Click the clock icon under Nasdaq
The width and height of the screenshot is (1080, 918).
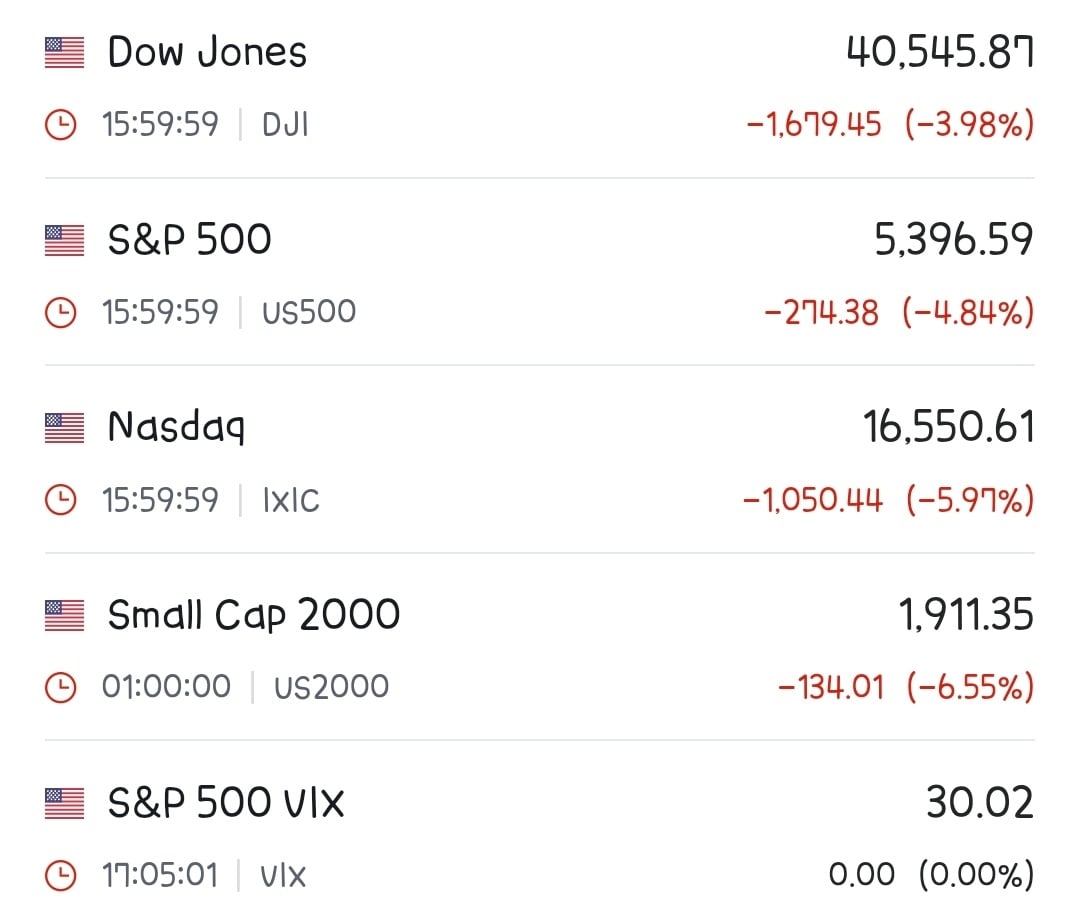click(x=61, y=500)
